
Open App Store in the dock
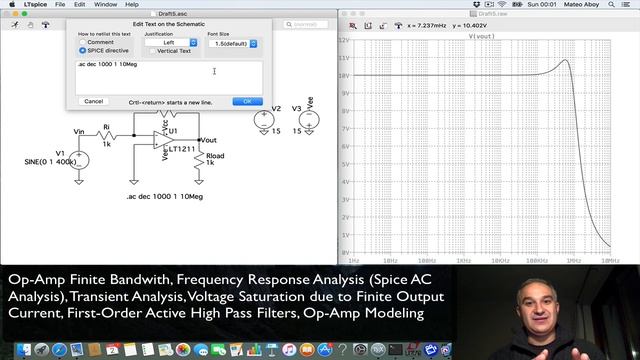325,350
